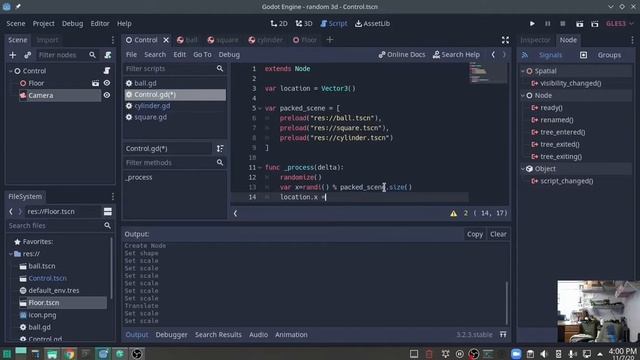Screen dimensions: 640x360
Task: Open Floor scene in editor icon
Action: [x=95, y=83]
